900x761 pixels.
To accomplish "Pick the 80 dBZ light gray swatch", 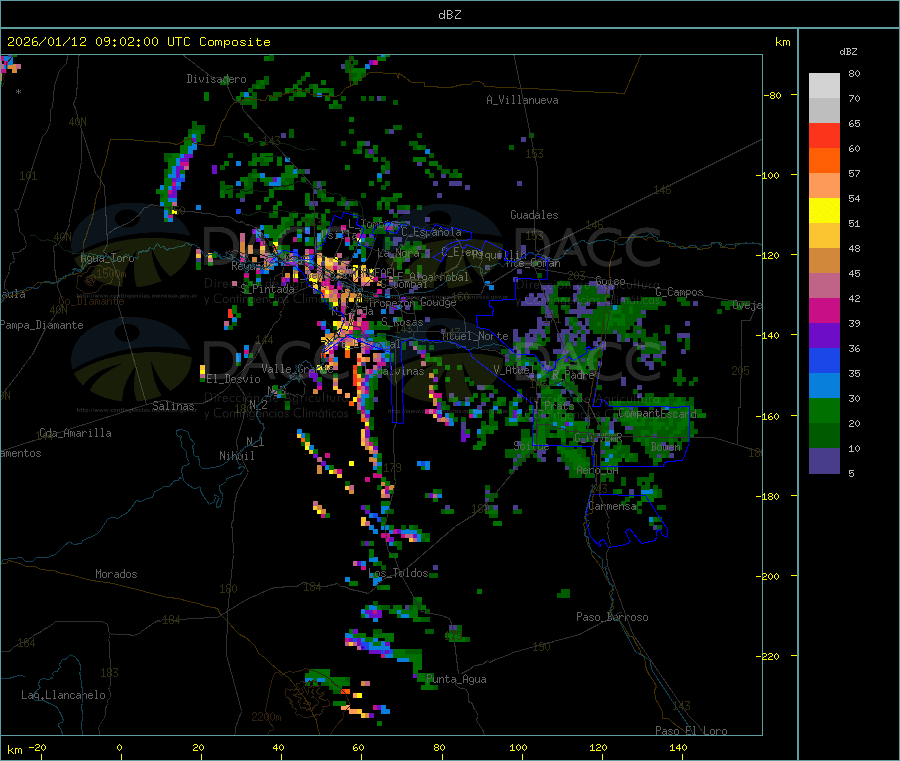I will [824, 86].
